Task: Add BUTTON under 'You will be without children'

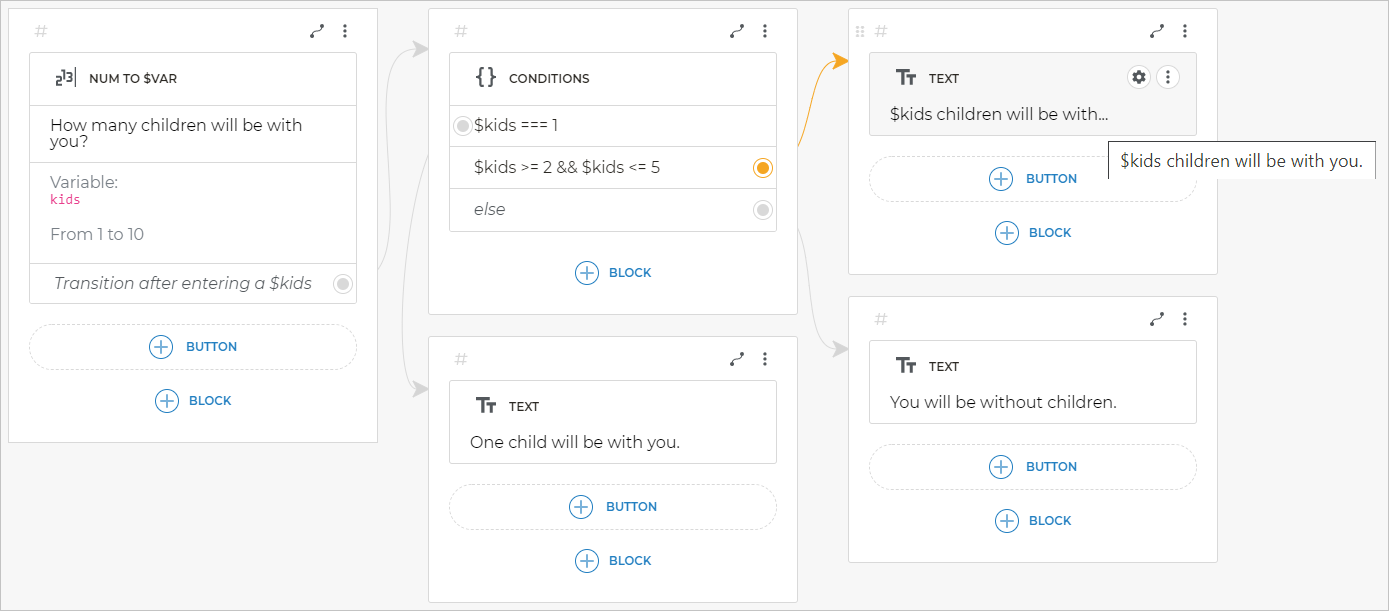Action: tap(1033, 467)
